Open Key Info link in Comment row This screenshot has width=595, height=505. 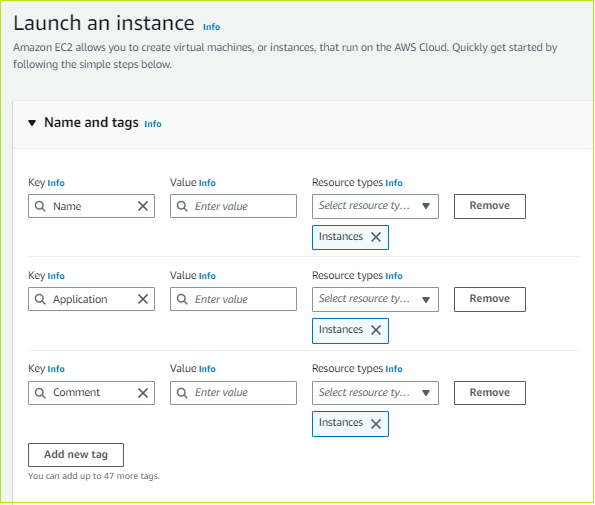(56, 369)
